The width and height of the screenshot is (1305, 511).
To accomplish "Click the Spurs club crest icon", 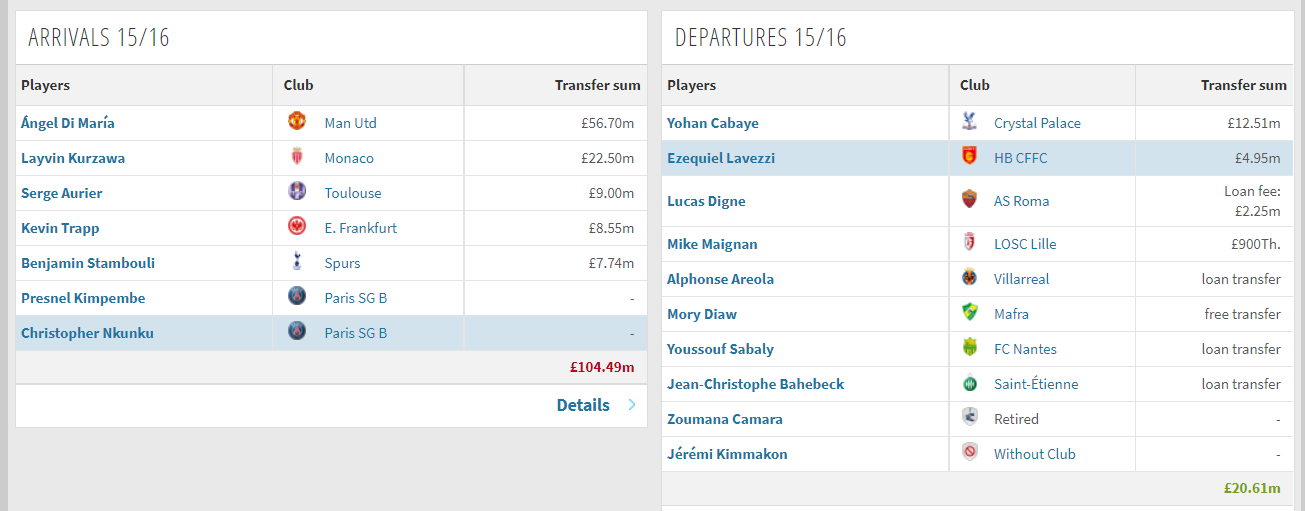I will [296, 262].
